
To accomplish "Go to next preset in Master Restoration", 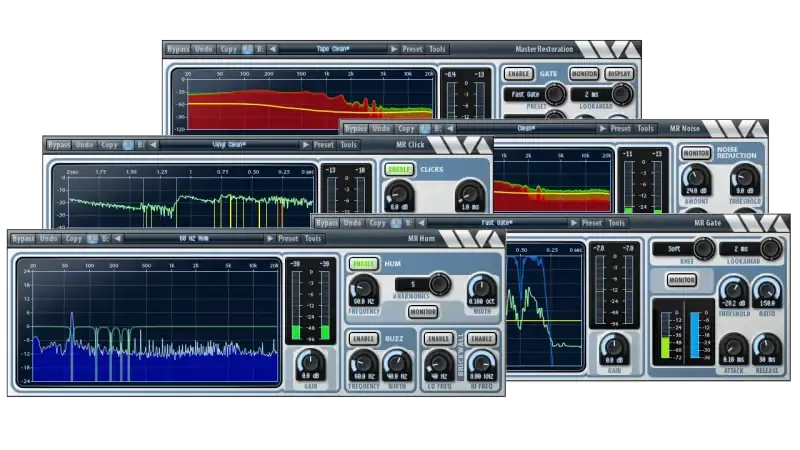I will 394,49.
